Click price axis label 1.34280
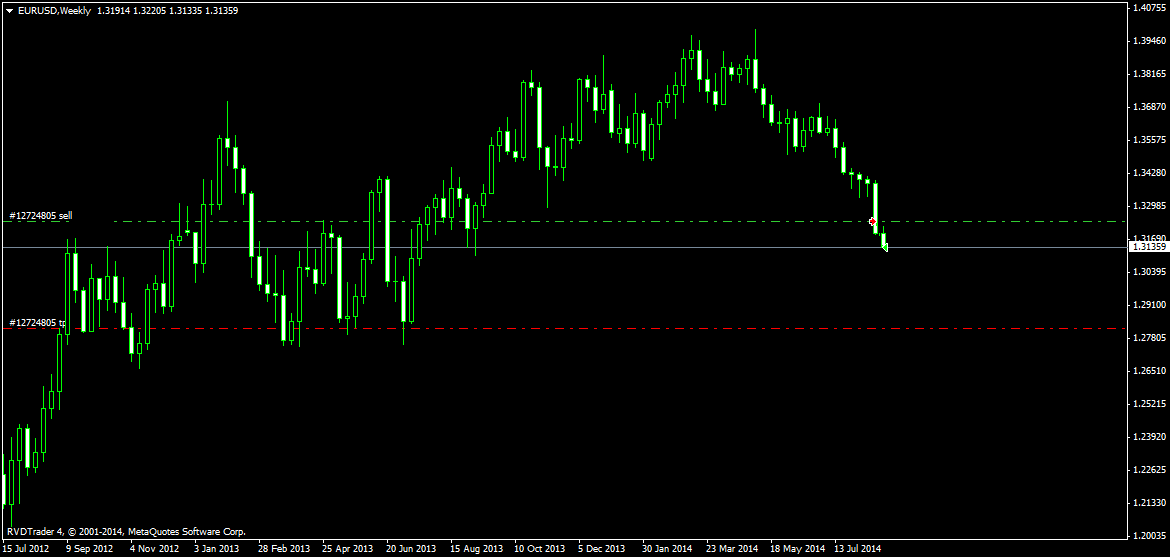This screenshot has width=1170, height=557. (1148, 172)
